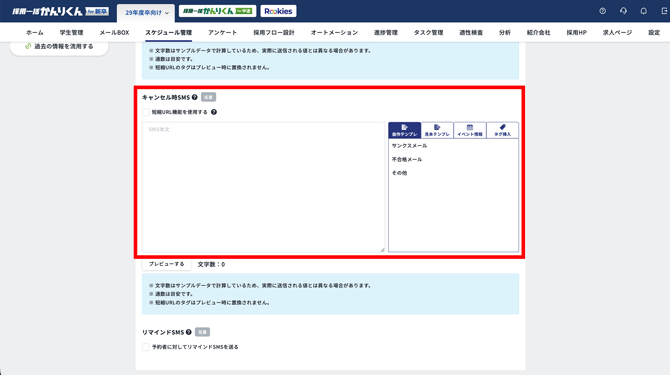
Task: Select the 自作テンプレ tab
Action: pos(404,130)
